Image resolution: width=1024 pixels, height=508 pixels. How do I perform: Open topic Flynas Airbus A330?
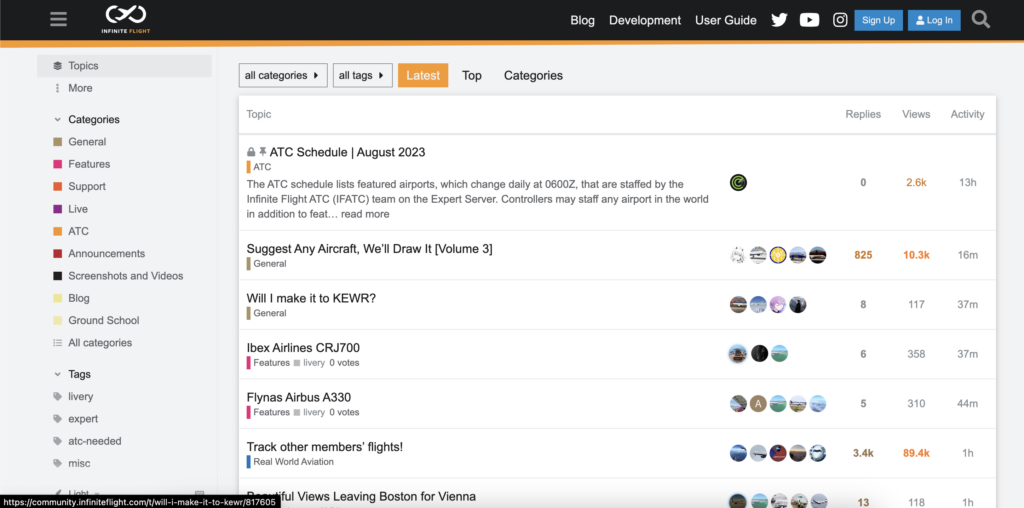tap(299, 398)
